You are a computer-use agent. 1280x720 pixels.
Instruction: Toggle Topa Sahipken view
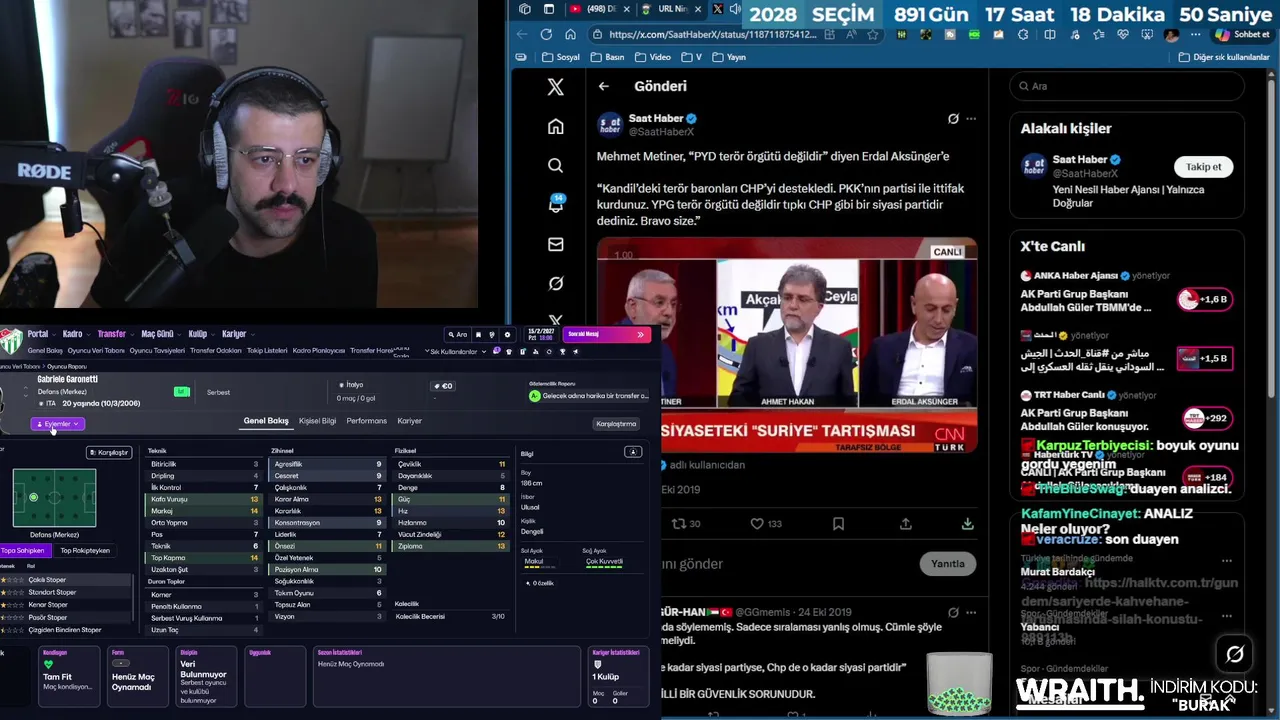[x=22, y=550]
